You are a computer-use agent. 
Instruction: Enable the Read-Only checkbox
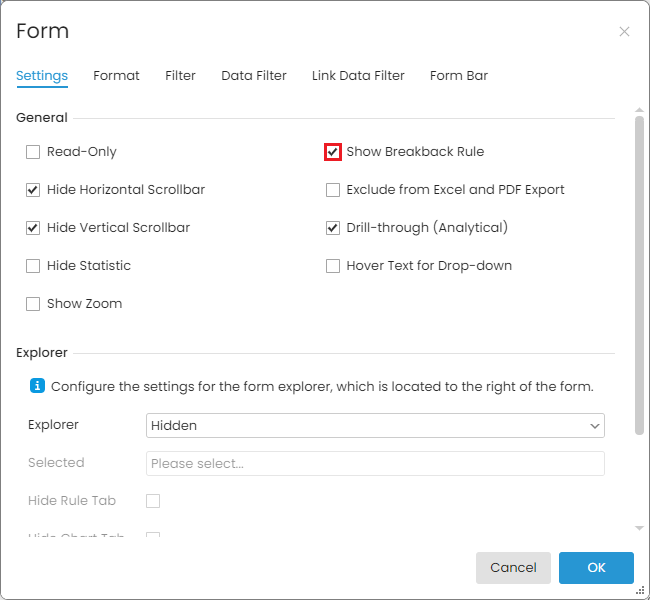click(x=33, y=152)
